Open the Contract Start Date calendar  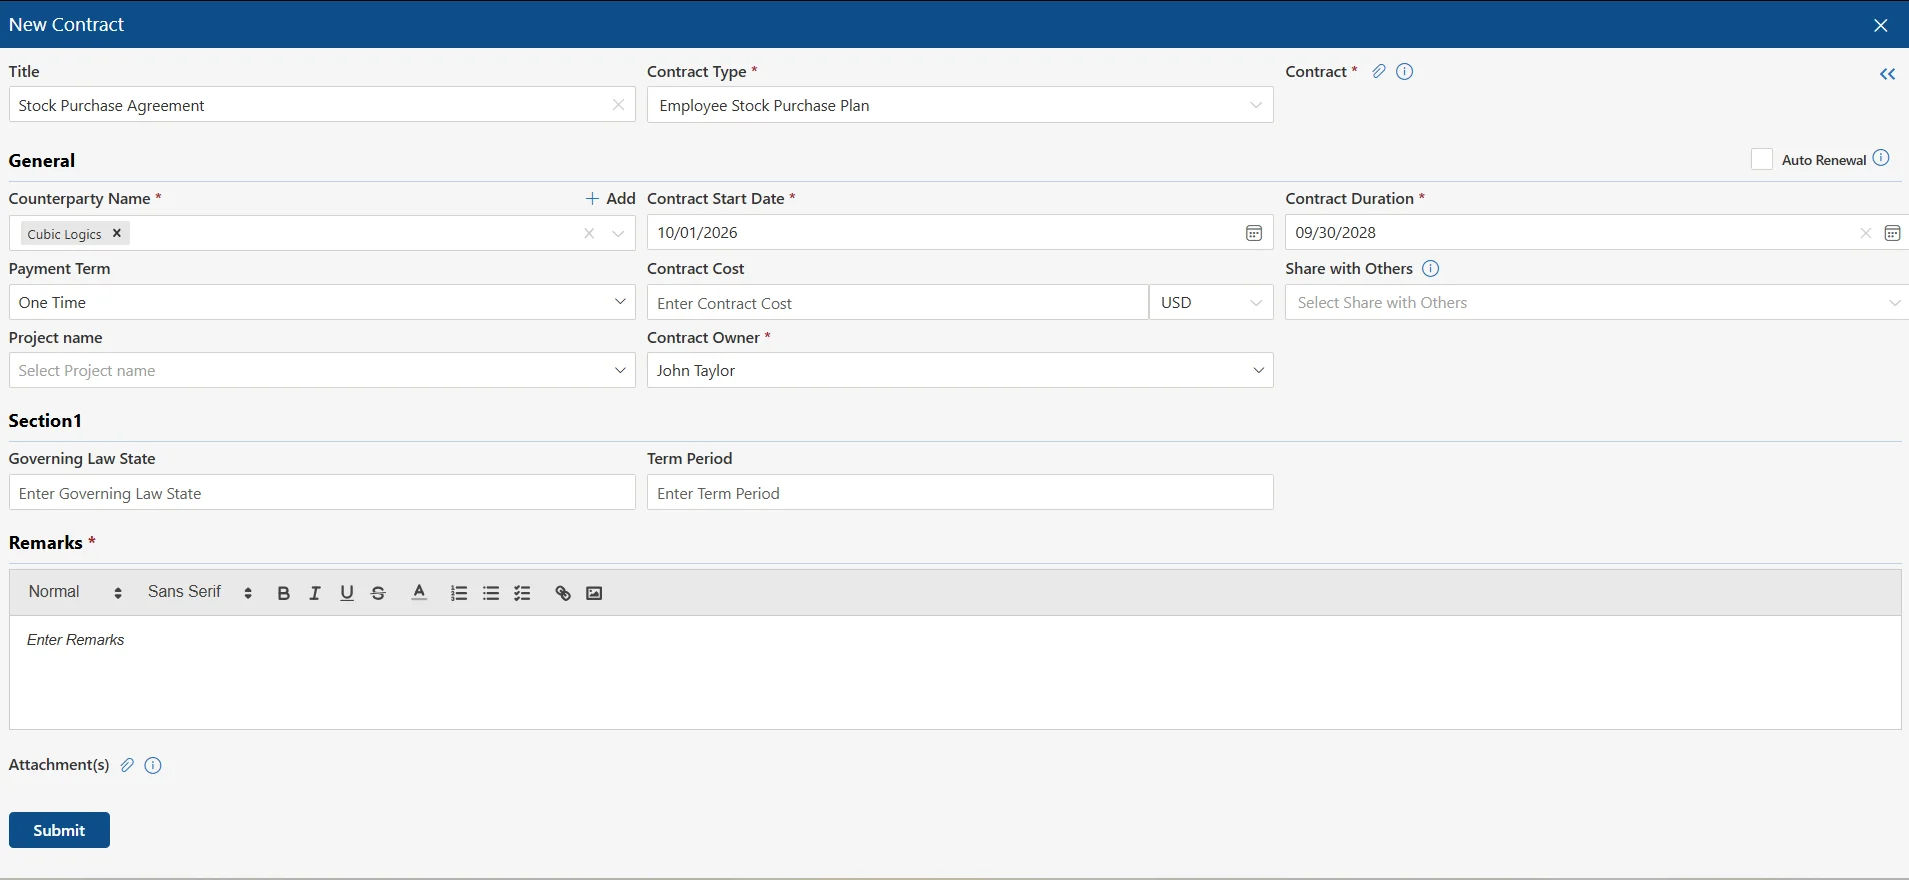(x=1254, y=233)
